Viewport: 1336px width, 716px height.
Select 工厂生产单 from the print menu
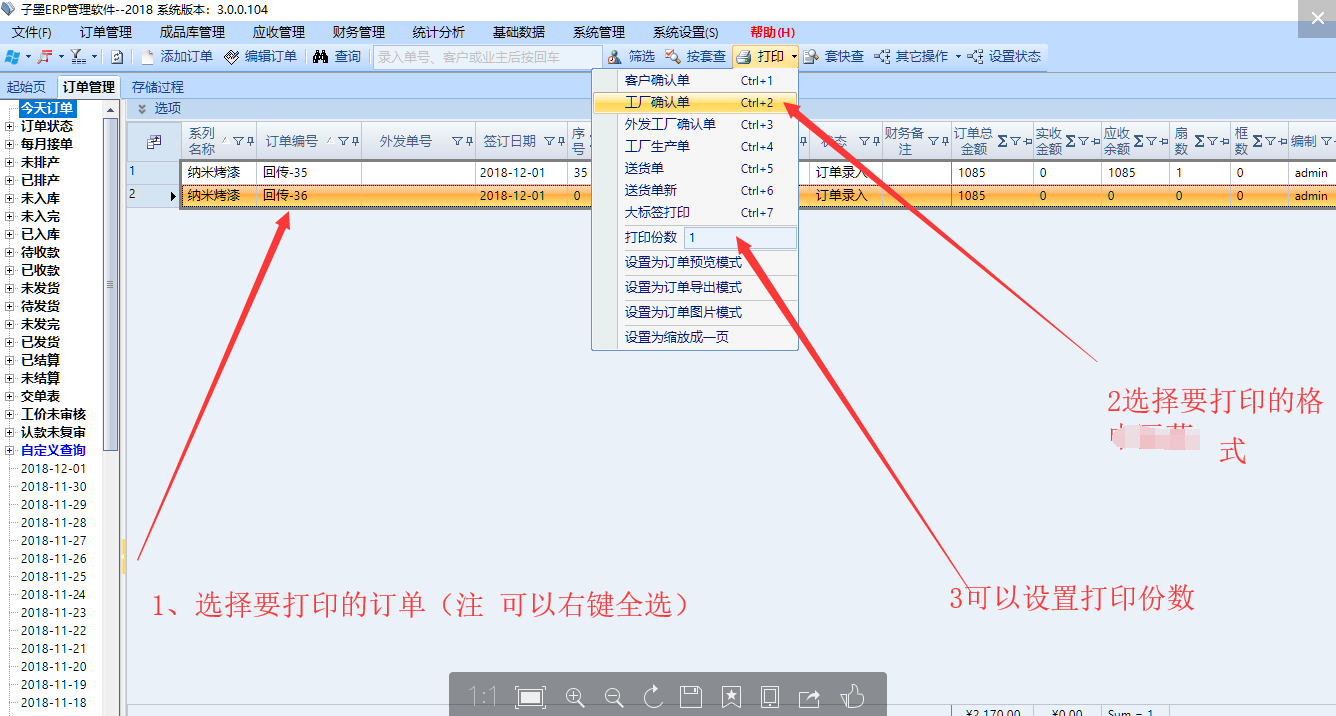tap(657, 147)
